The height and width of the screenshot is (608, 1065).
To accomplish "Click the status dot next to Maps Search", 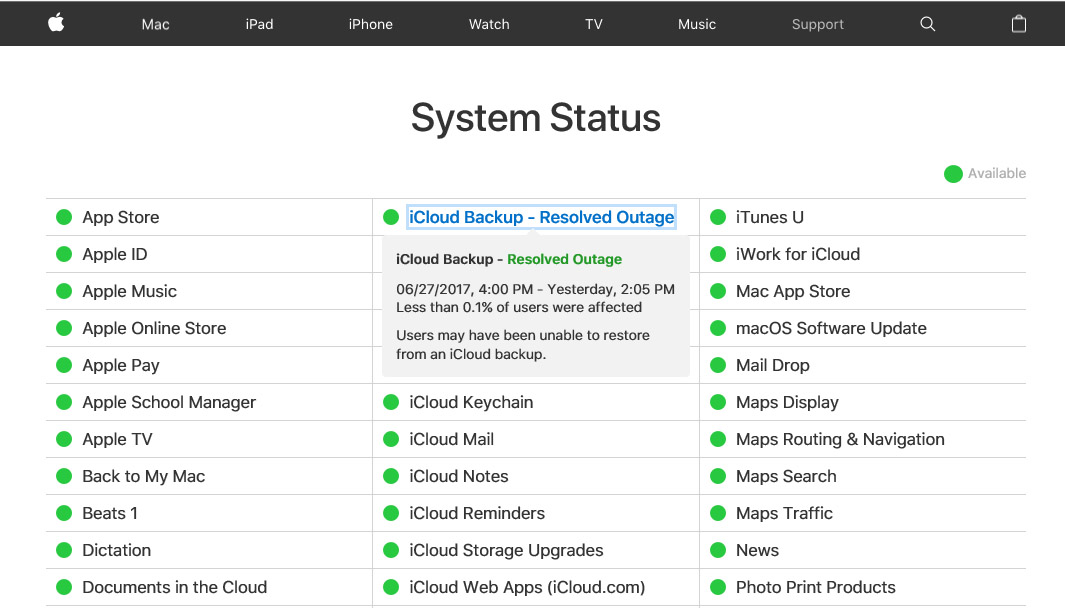I will pos(718,476).
